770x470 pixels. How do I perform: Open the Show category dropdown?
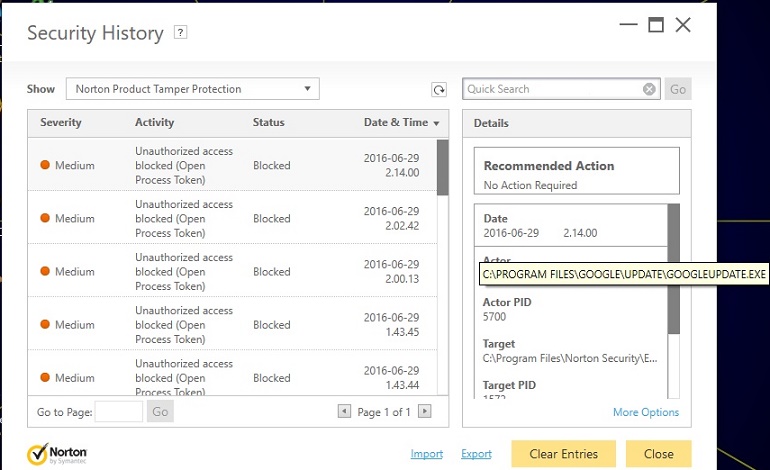coord(192,89)
